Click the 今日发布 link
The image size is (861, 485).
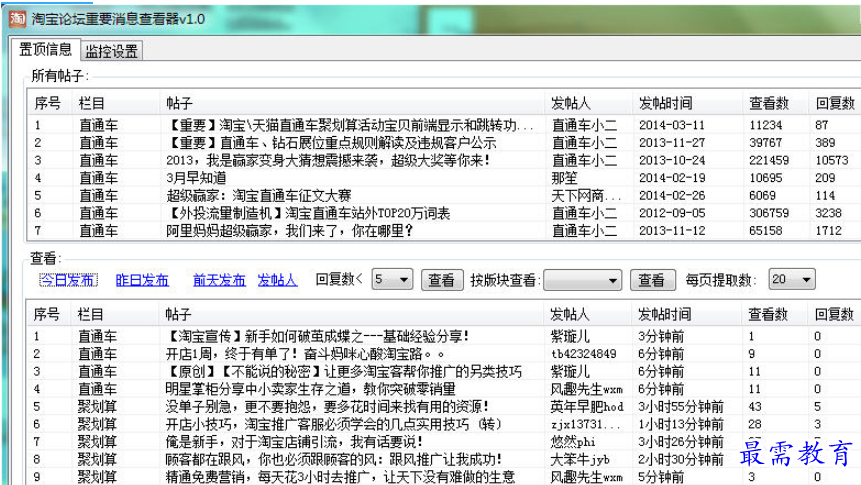coord(69,280)
